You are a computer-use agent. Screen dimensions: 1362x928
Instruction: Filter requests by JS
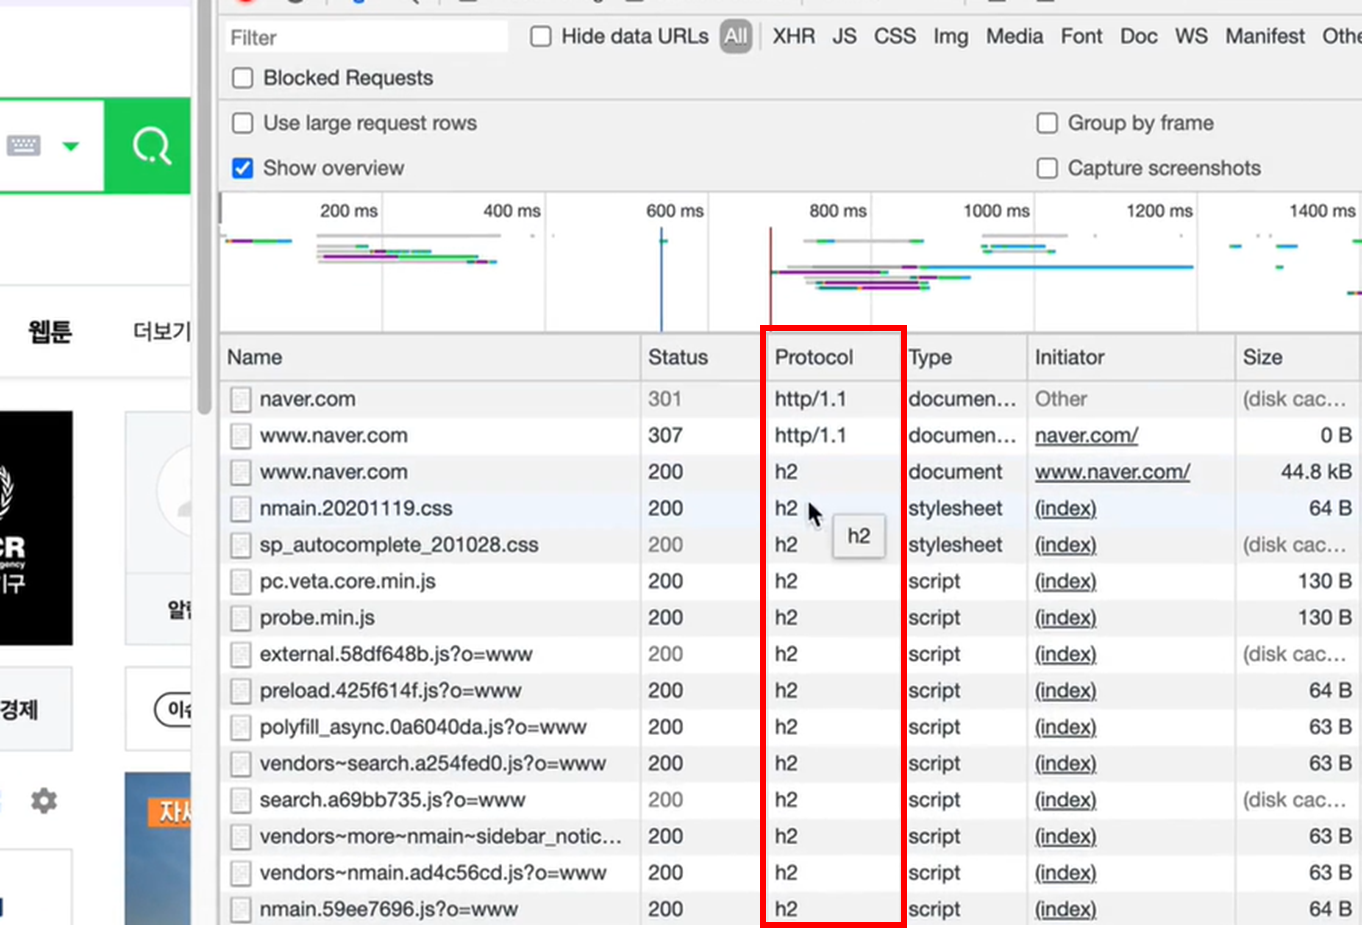pyautogui.click(x=844, y=37)
